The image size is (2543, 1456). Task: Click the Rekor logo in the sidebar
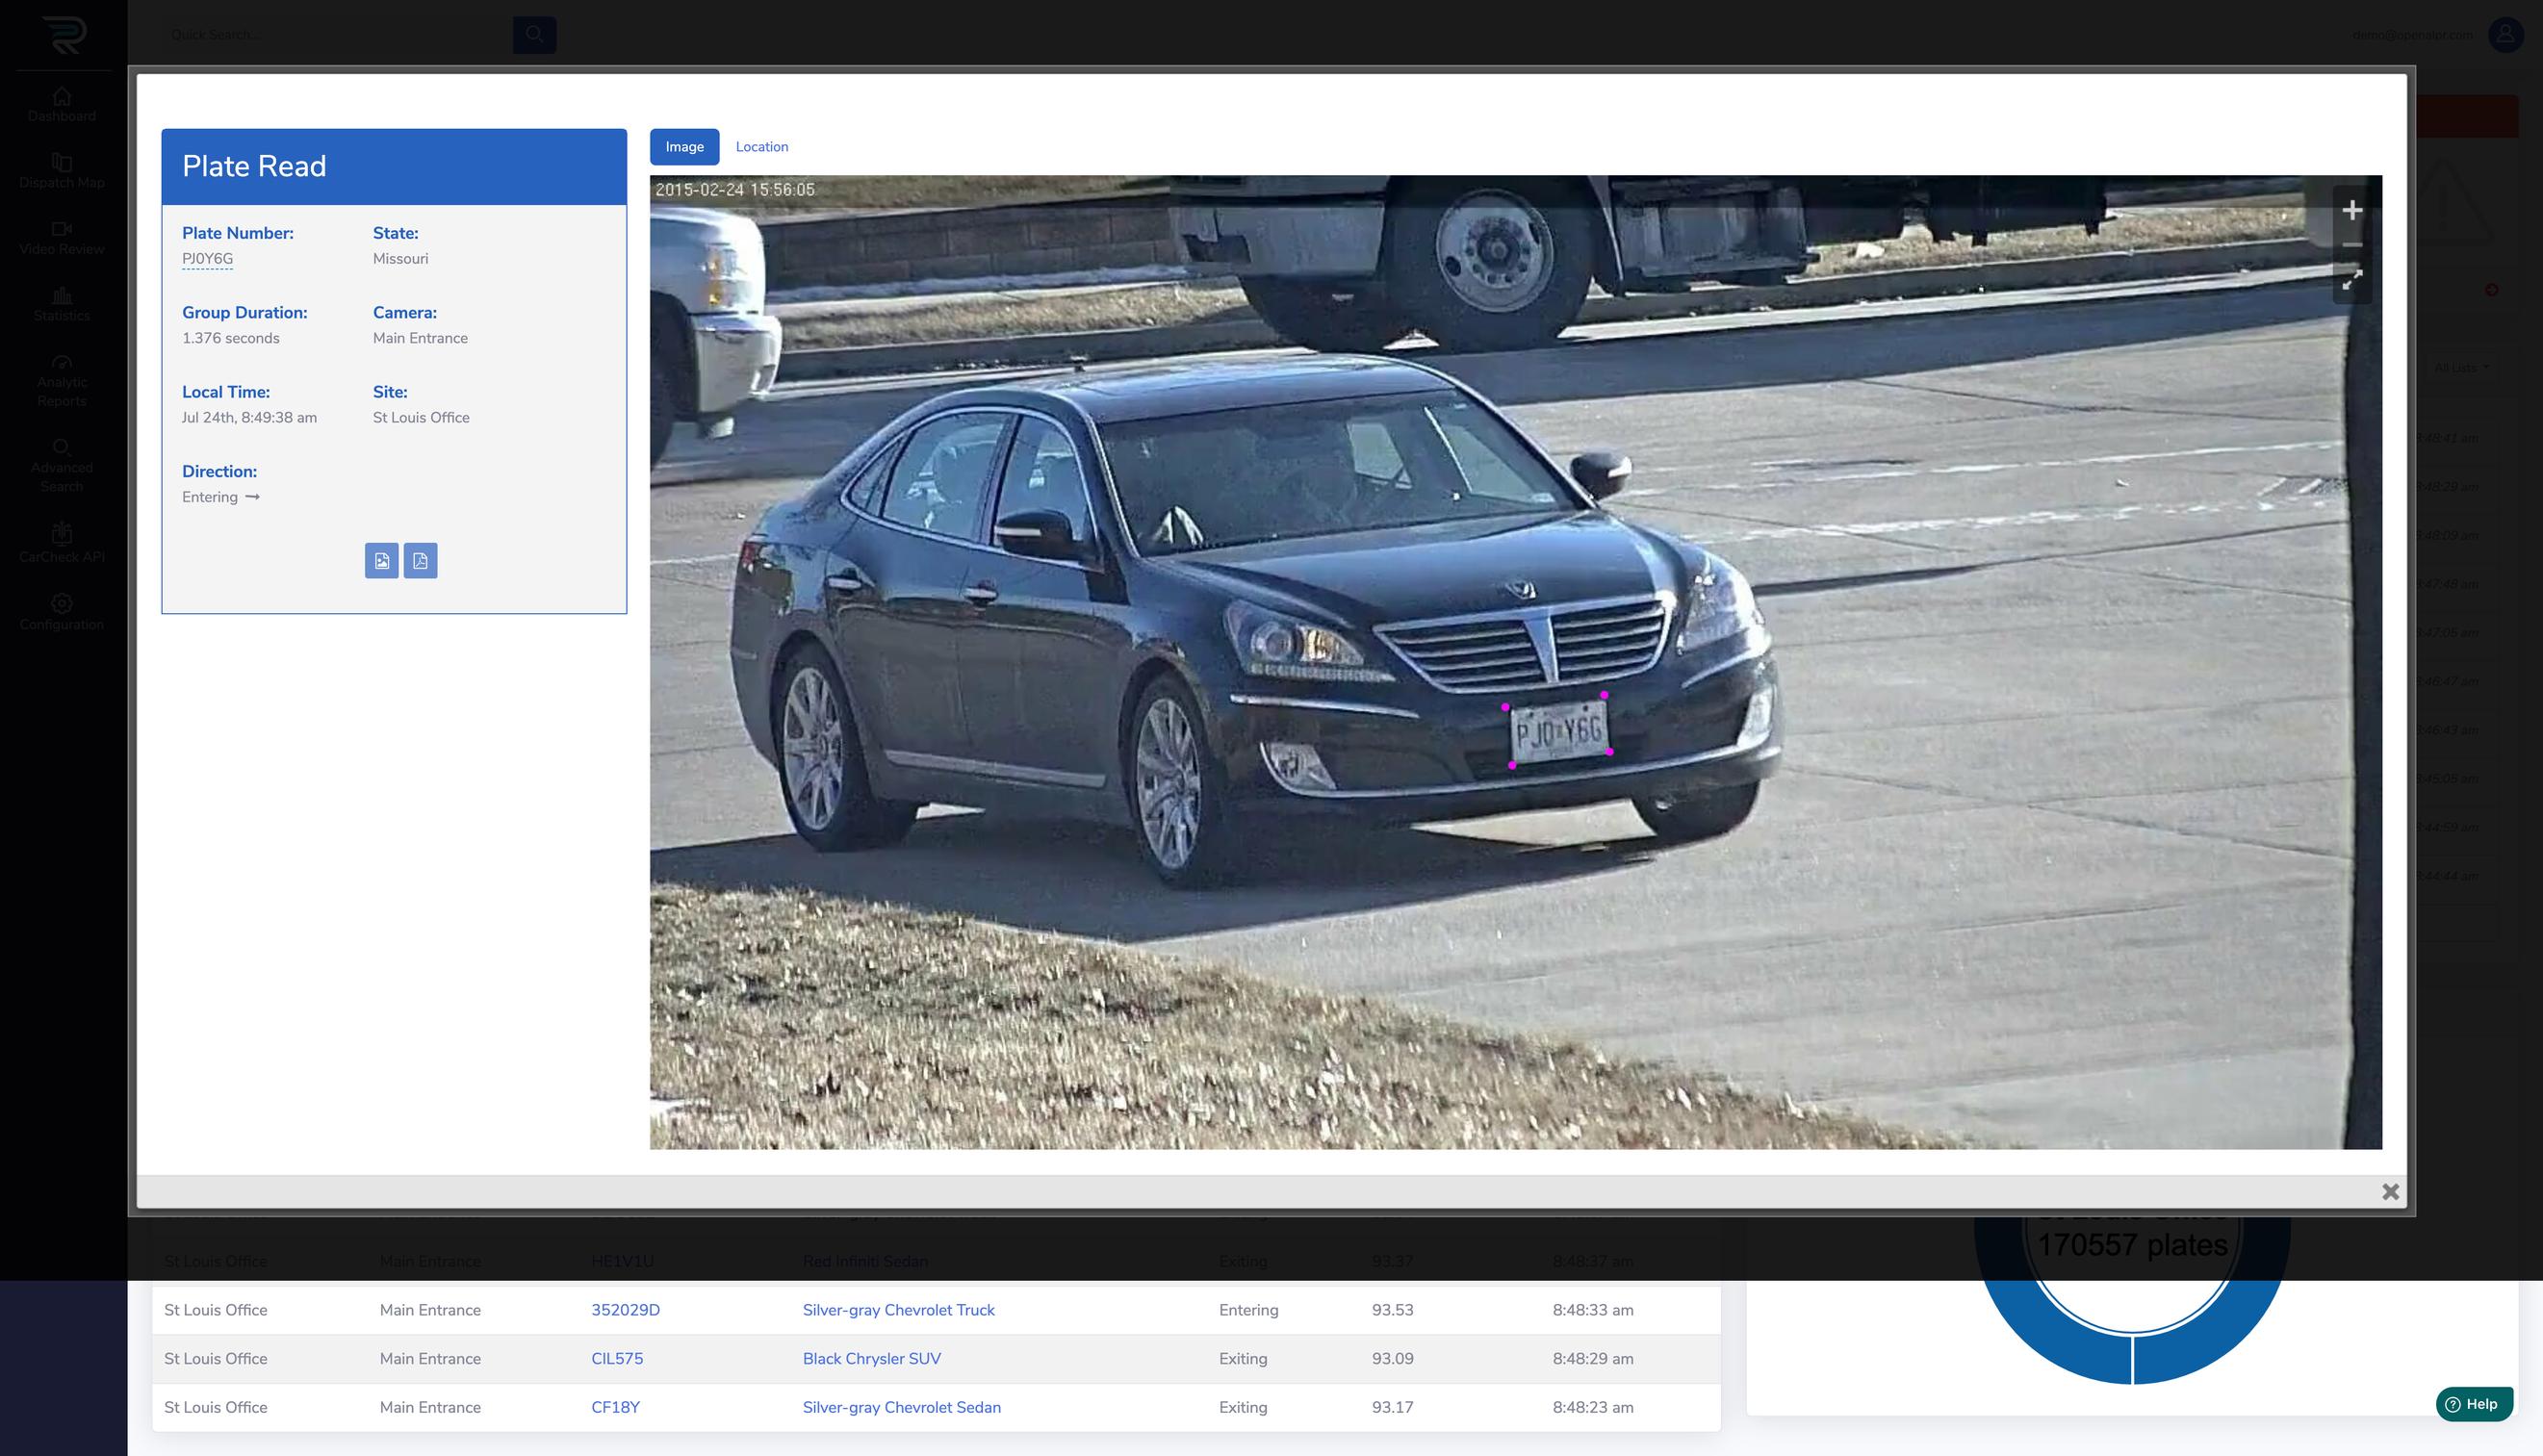(64, 35)
